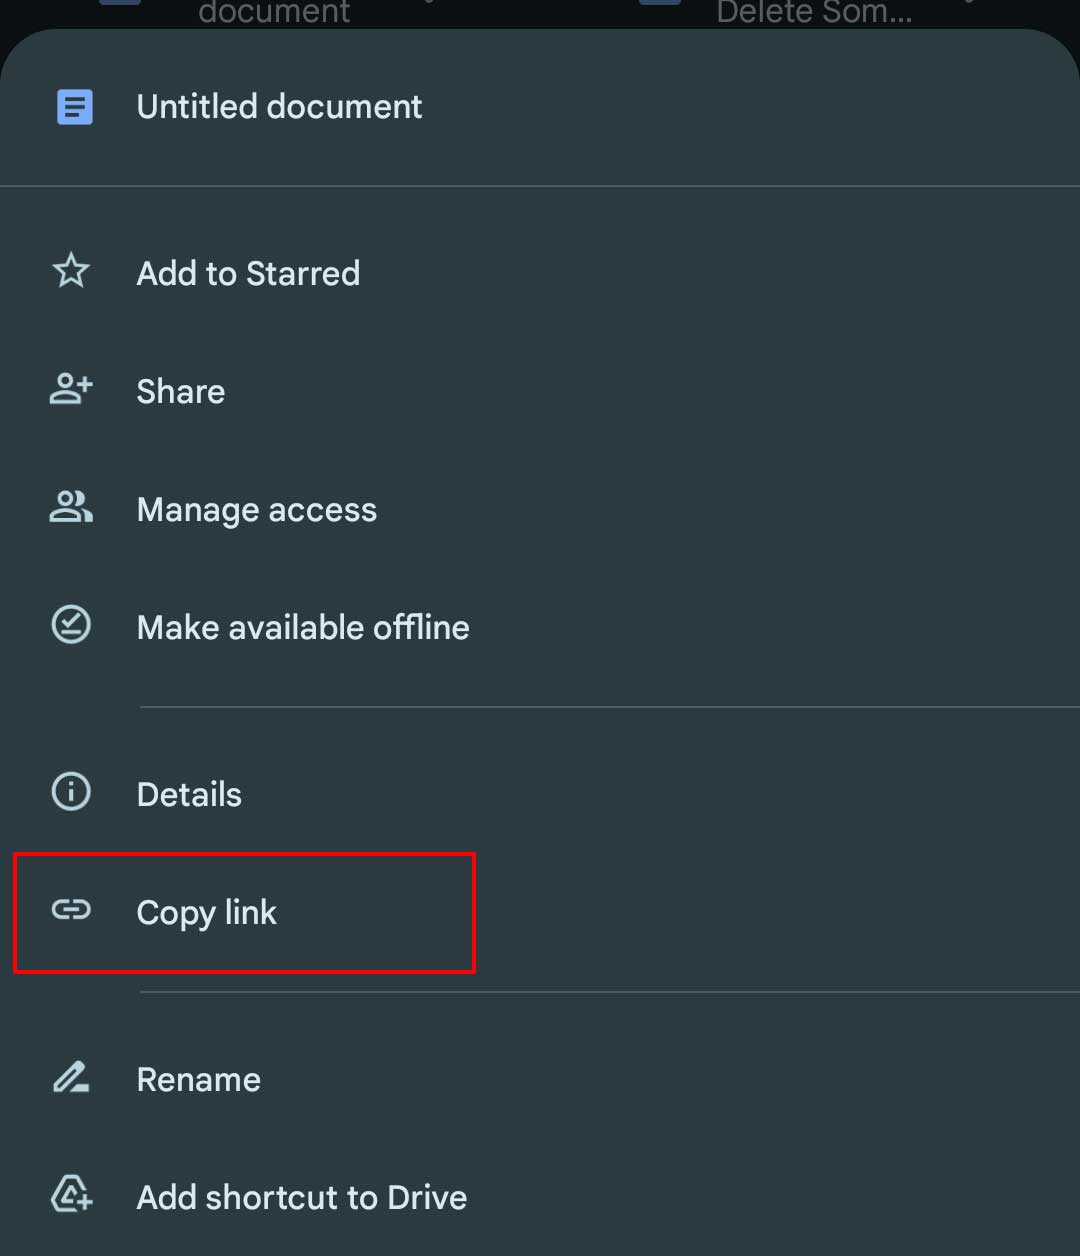Screen dimensions: 1080x1256
Task: Tap the add-person Share icon
Action: 71,389
